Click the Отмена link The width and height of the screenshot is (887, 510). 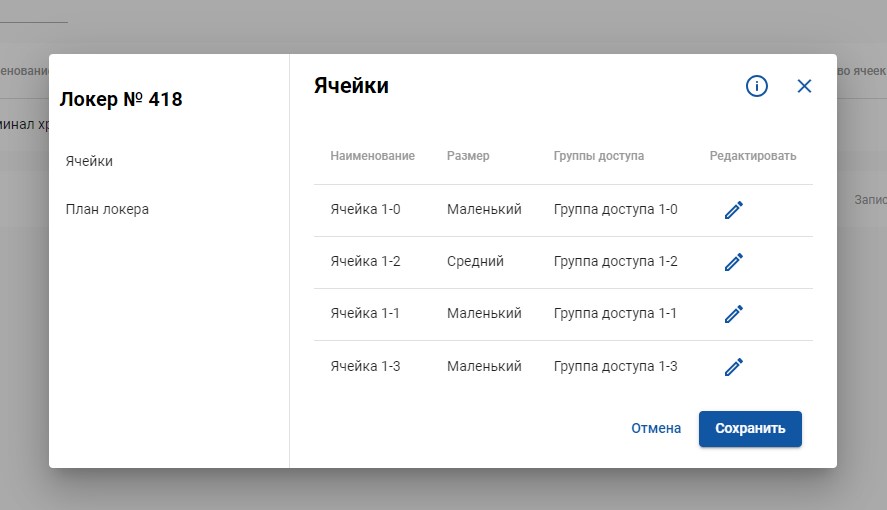[656, 428]
